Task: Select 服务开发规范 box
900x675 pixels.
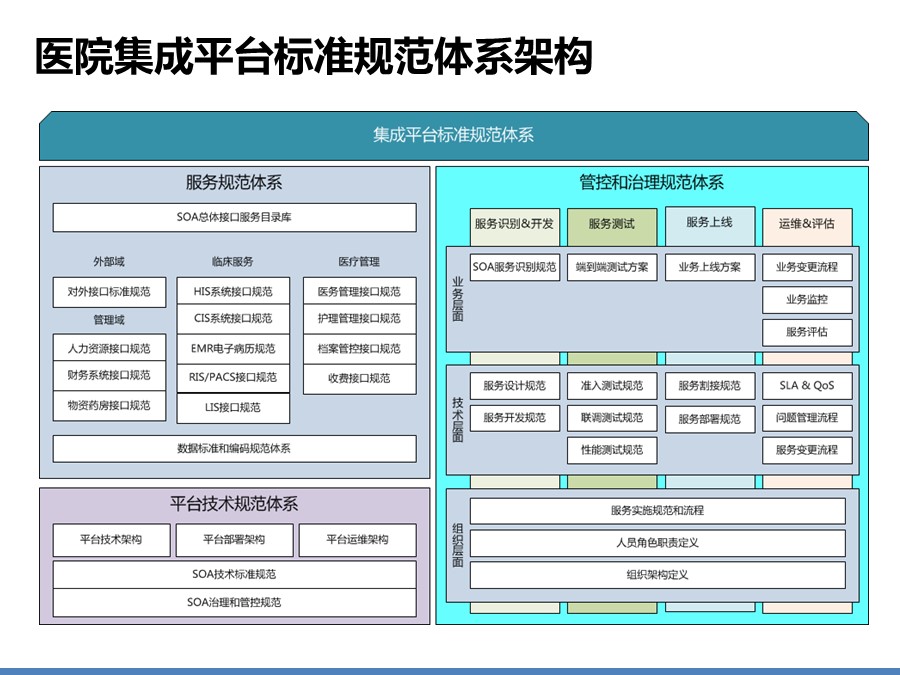Action: [x=514, y=418]
